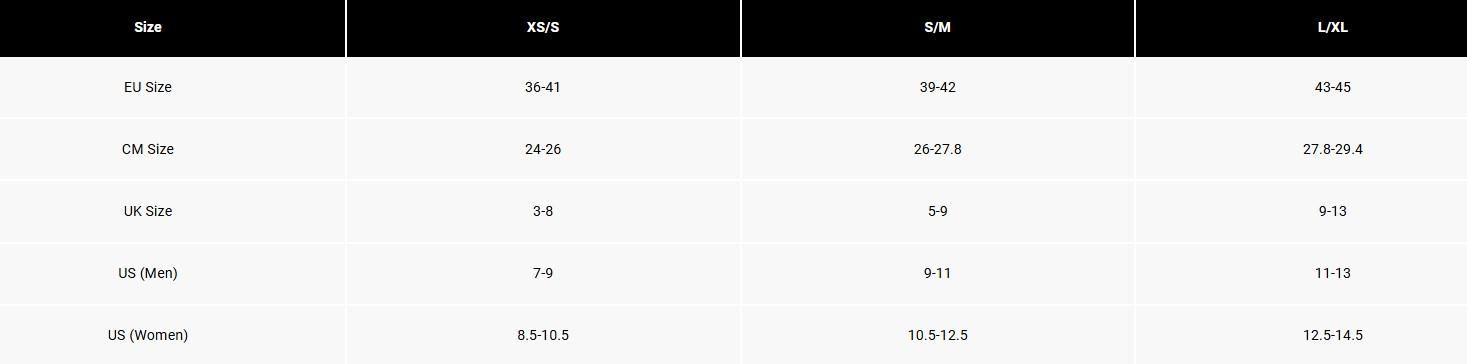Image resolution: width=1467 pixels, height=364 pixels.
Task: Select the 43-45 EU size cell
Action: tap(1333, 87)
